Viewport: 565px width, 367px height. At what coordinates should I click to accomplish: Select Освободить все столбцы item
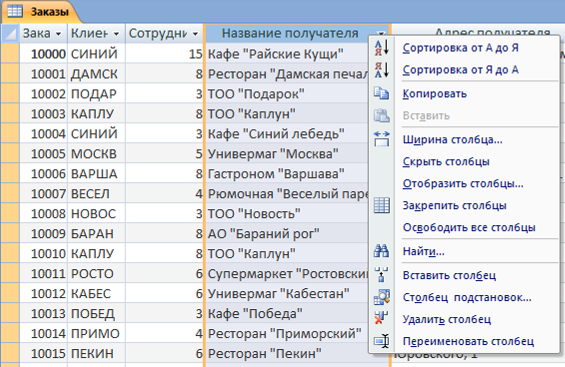point(469,227)
